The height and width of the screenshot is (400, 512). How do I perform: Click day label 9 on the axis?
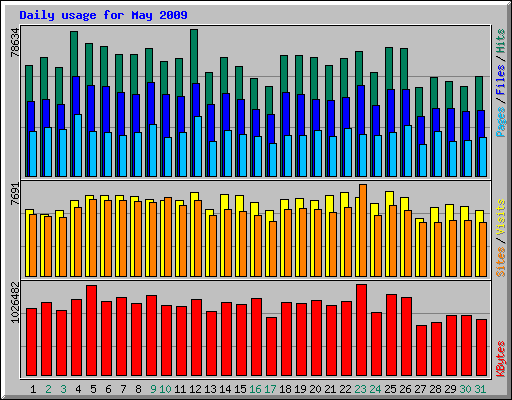pyautogui.click(x=153, y=389)
